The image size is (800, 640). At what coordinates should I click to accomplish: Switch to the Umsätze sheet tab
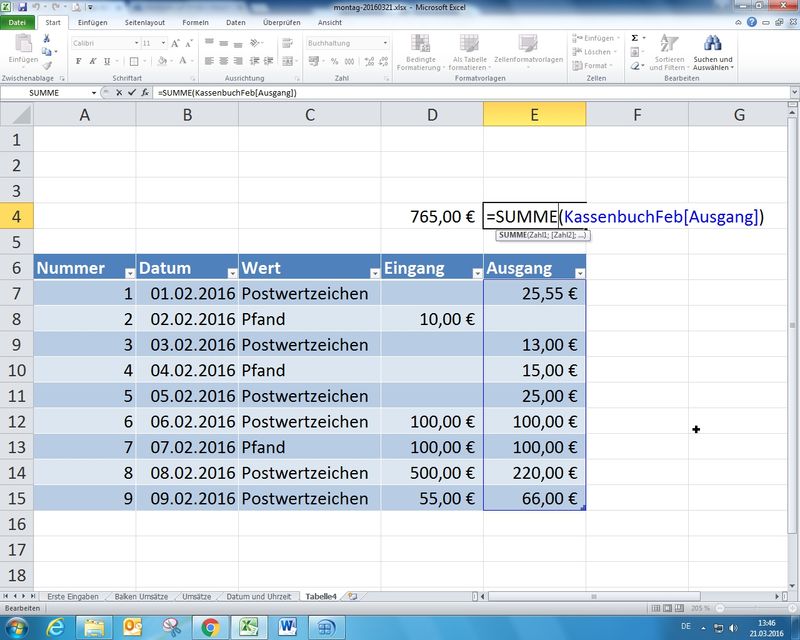click(195, 596)
